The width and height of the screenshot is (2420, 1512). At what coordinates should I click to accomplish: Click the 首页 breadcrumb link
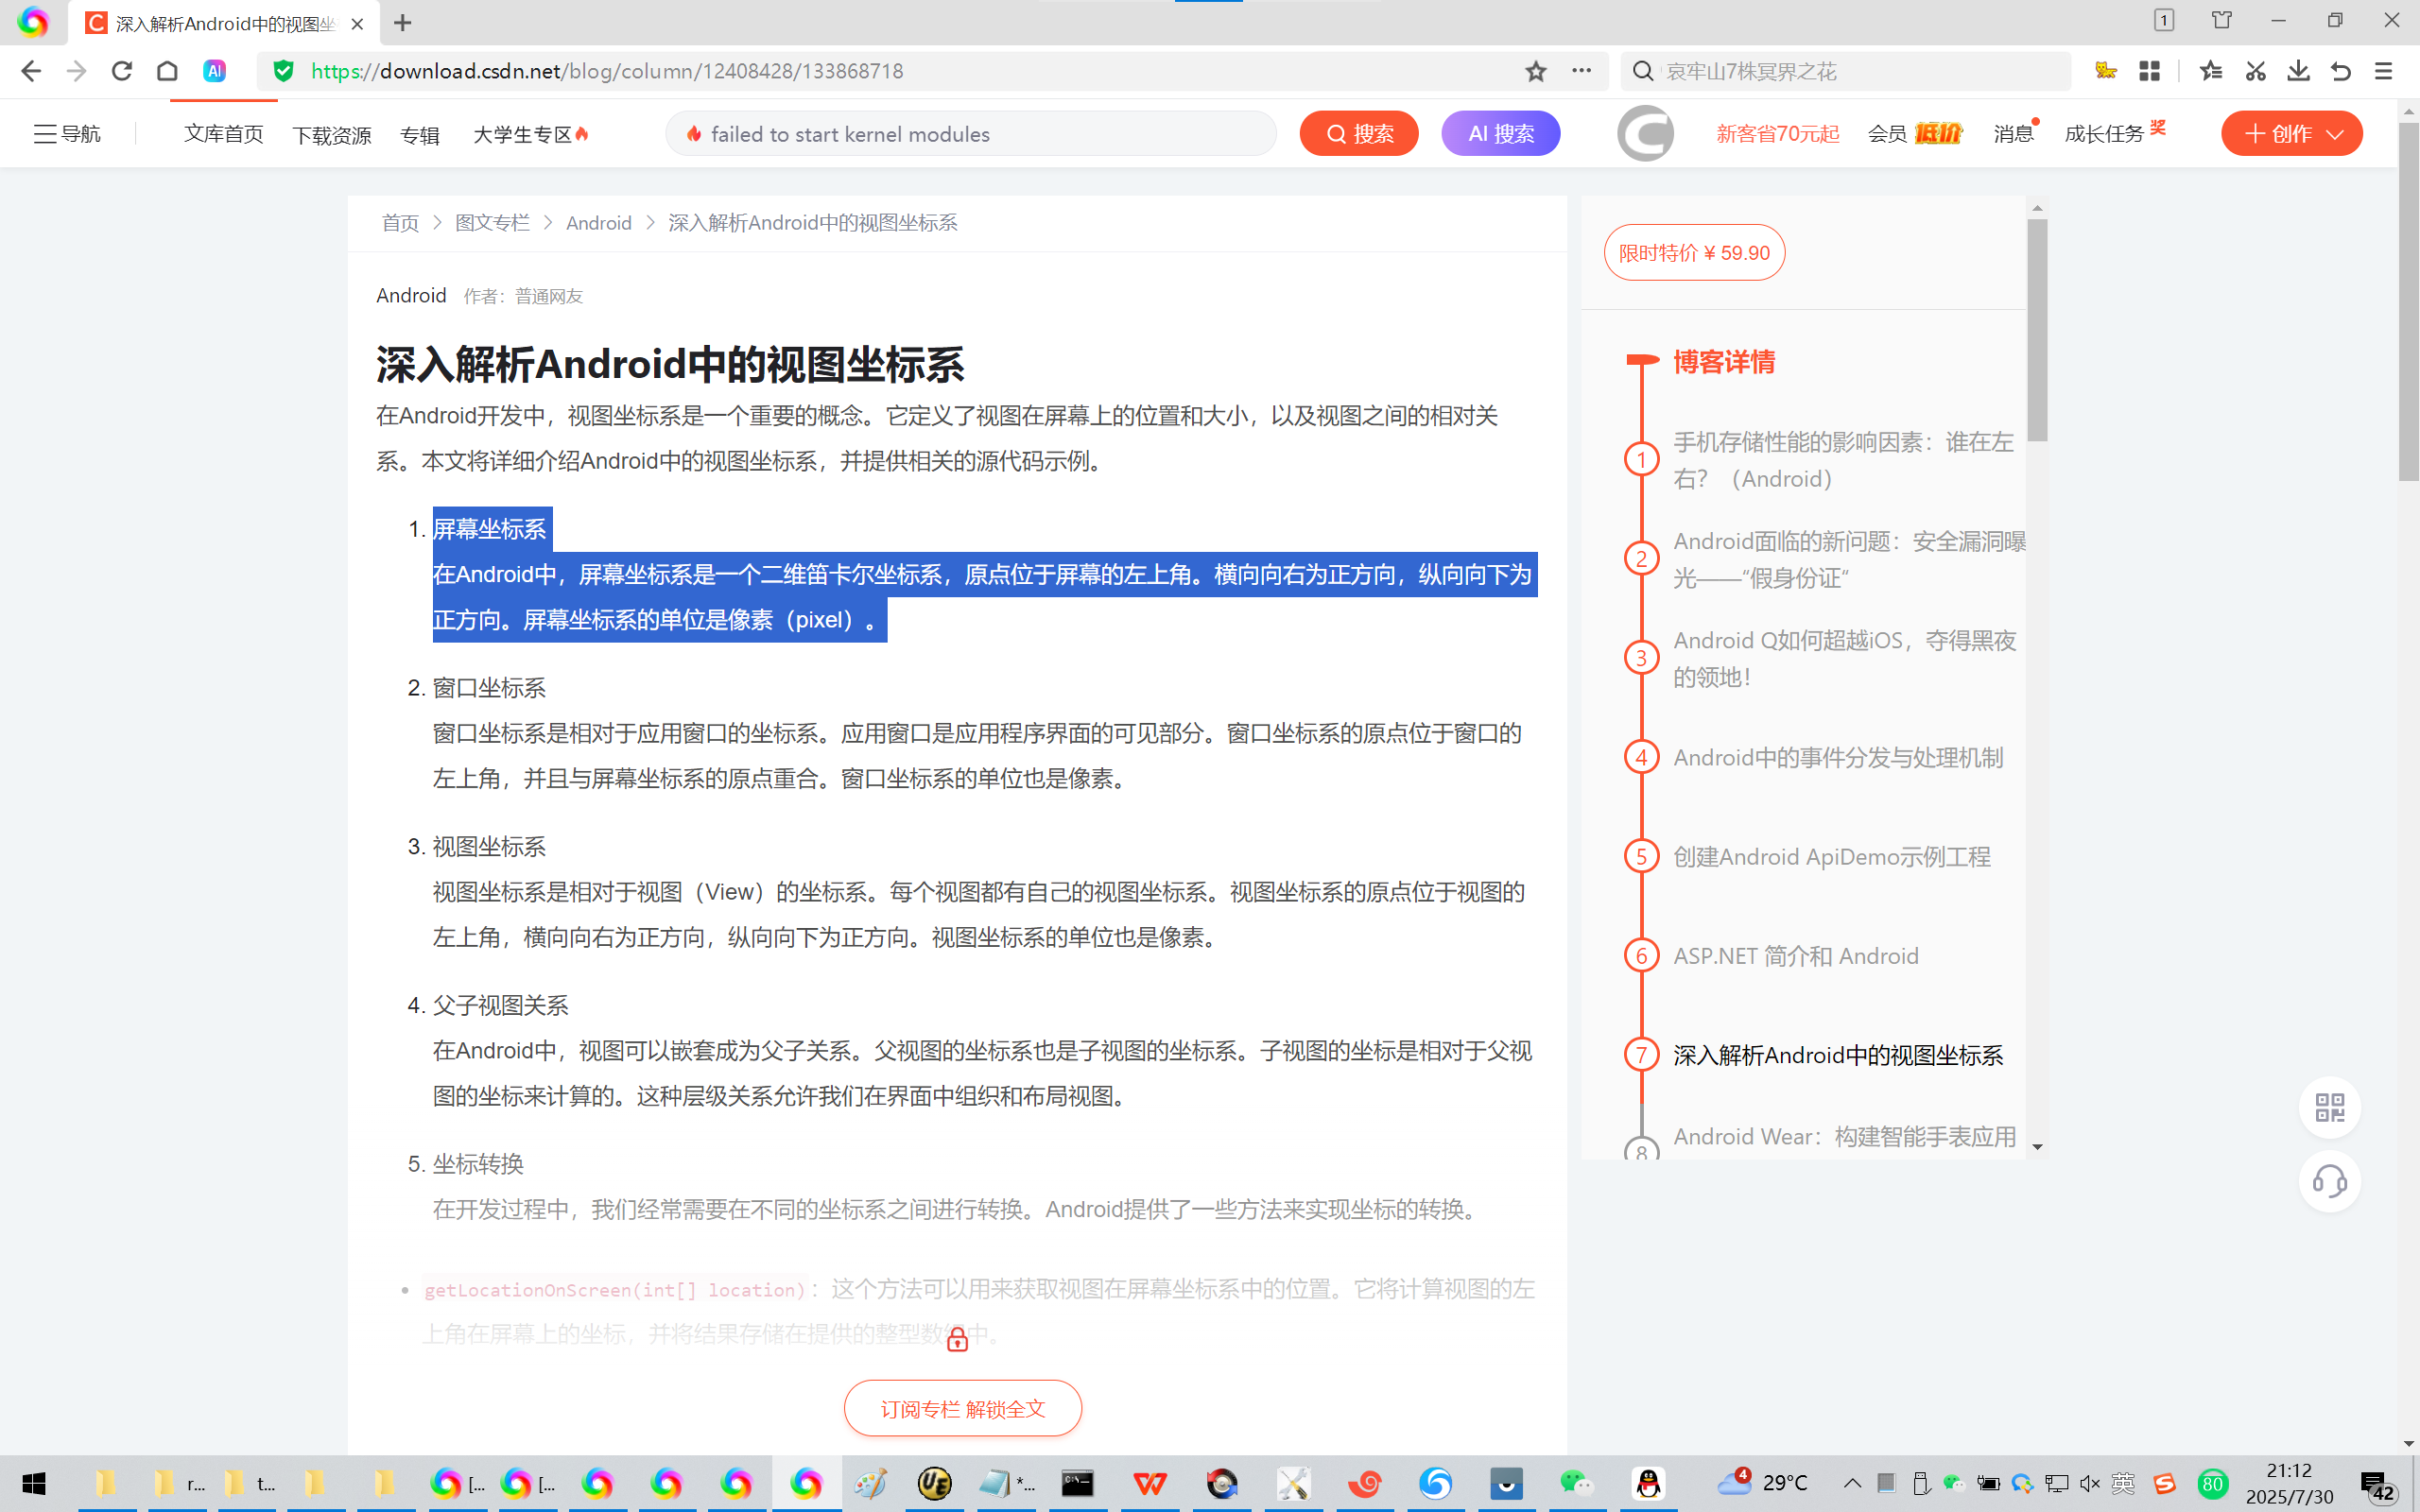400,223
